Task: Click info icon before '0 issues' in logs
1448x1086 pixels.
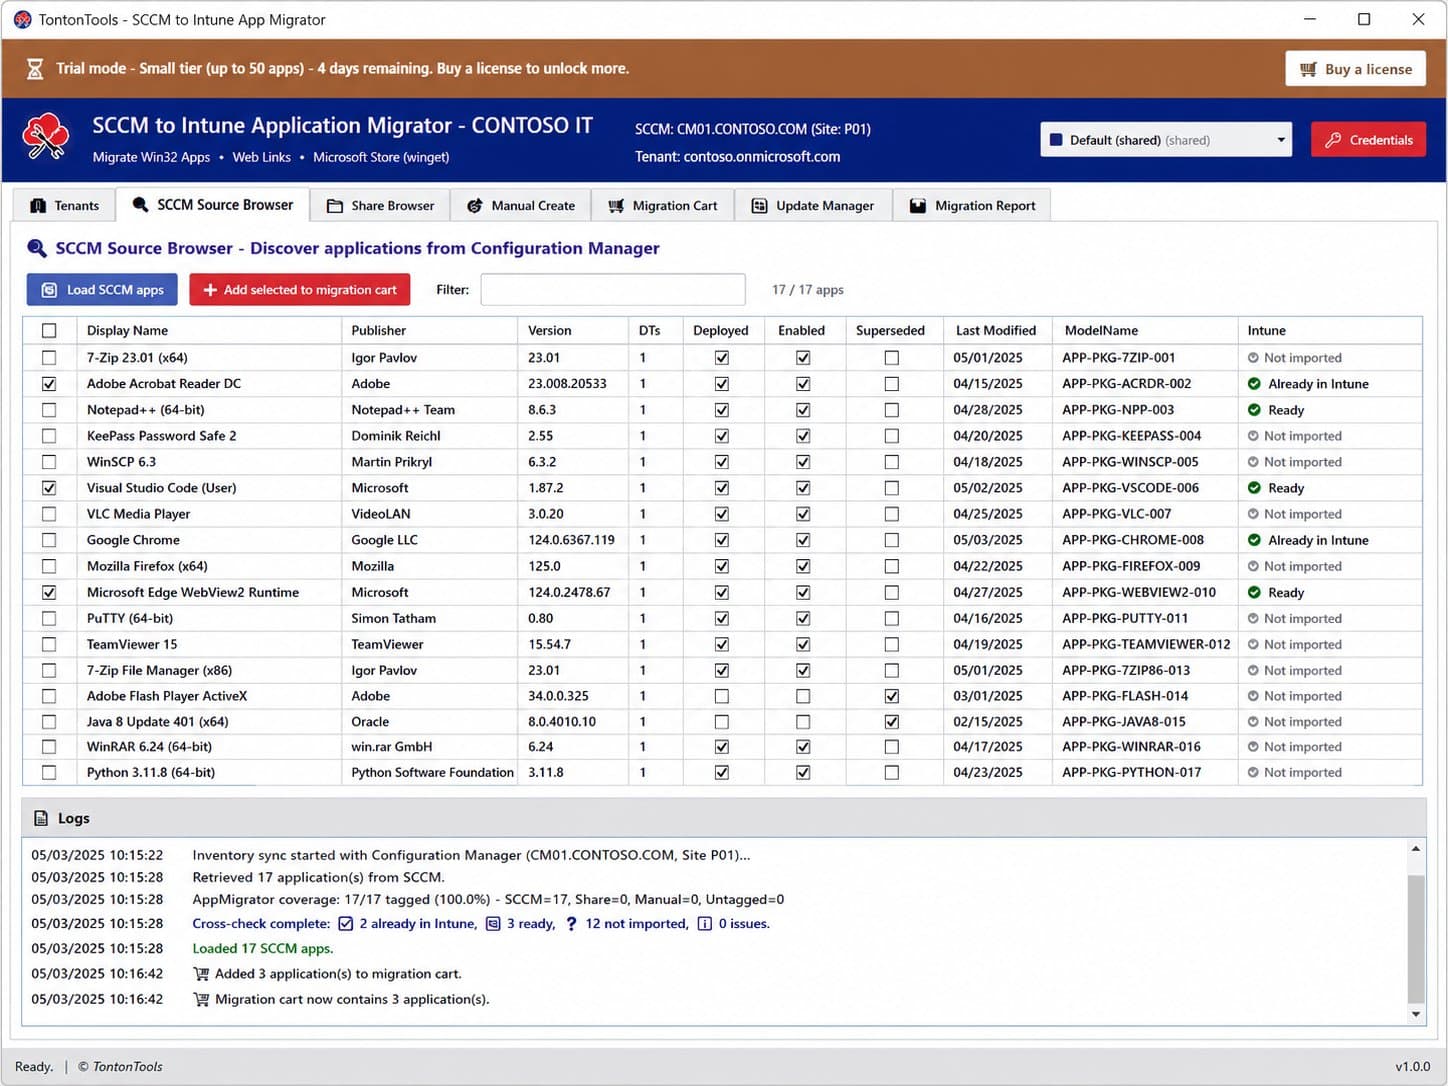Action: [x=705, y=924]
